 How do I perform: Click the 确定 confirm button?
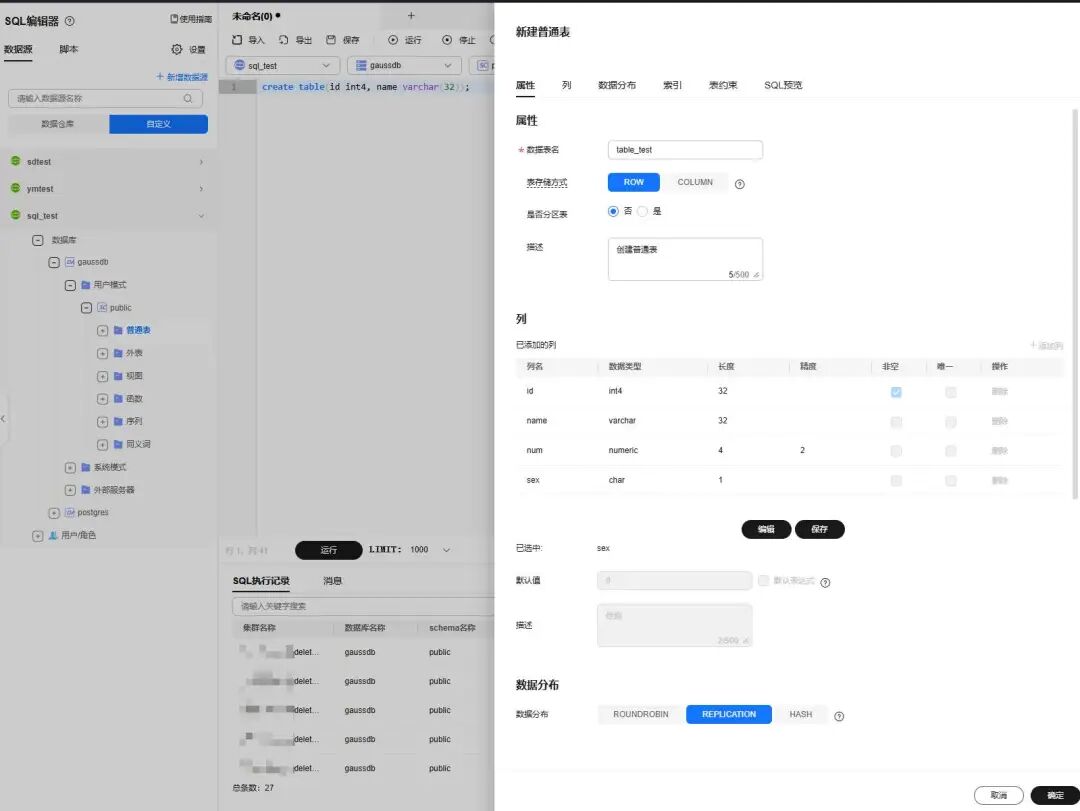1055,795
